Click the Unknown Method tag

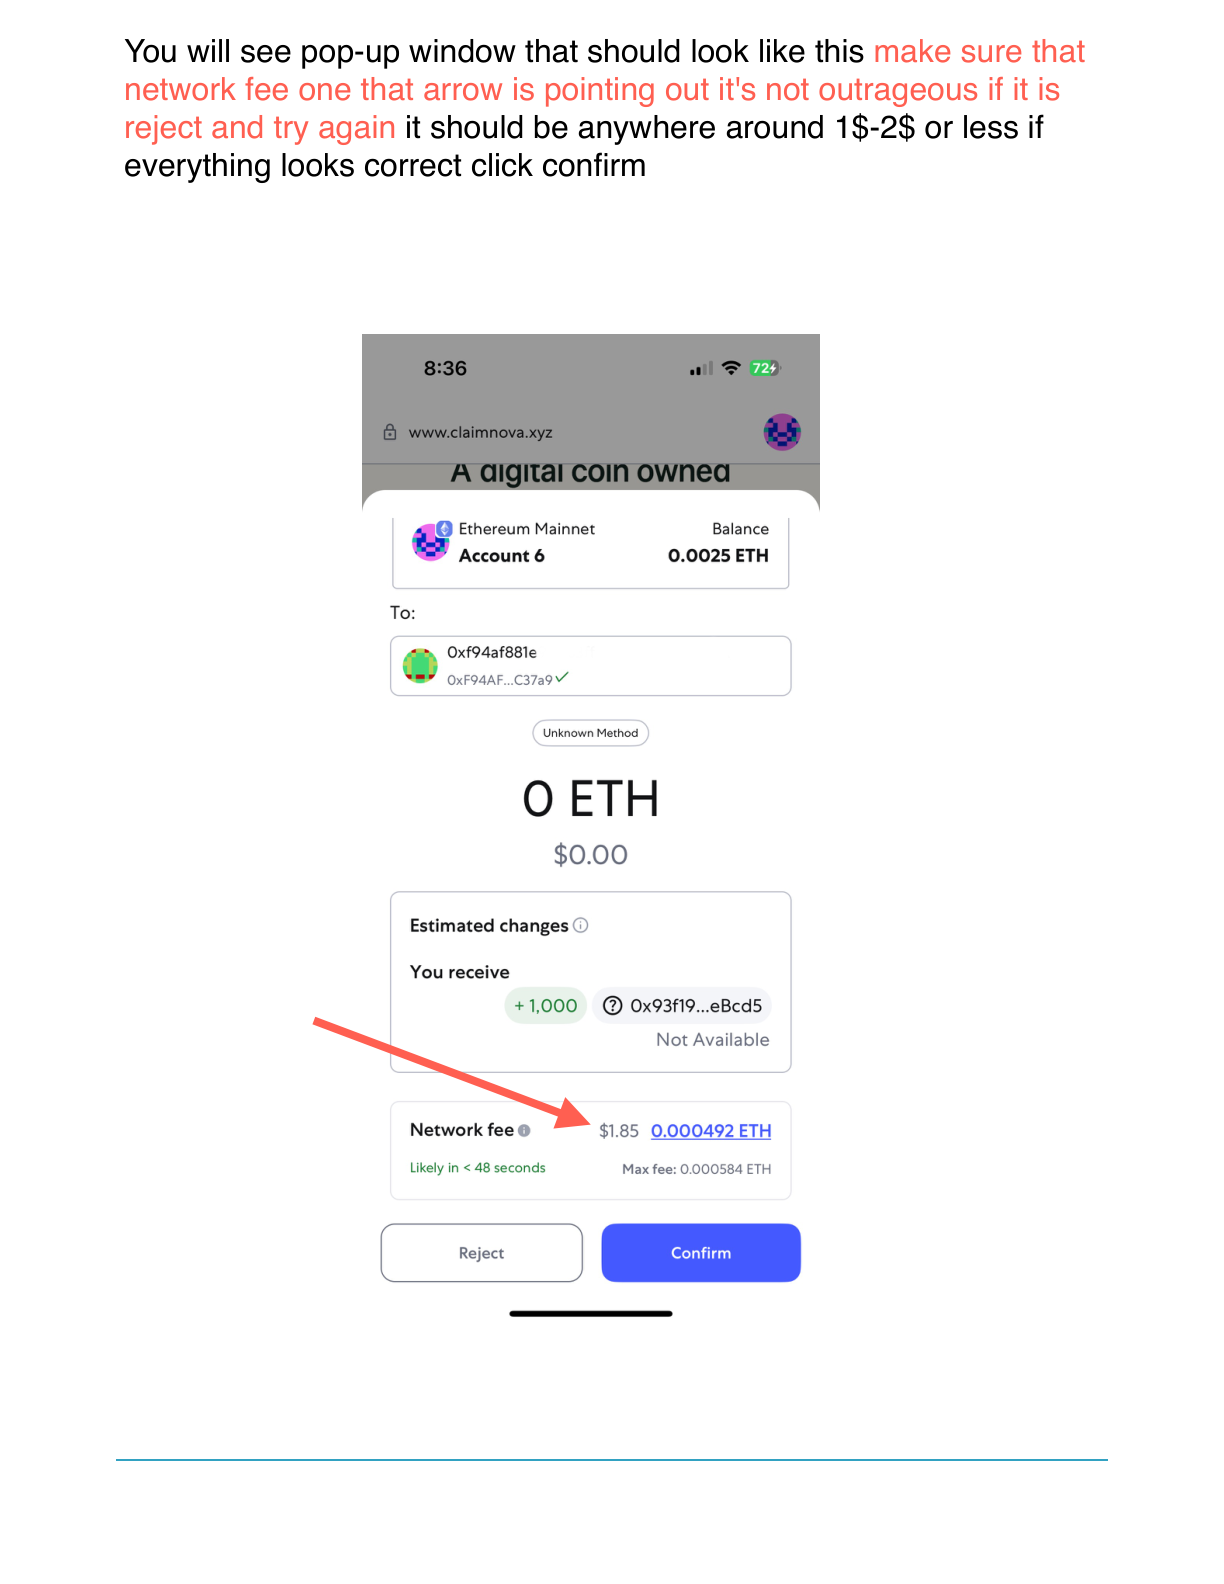590,733
